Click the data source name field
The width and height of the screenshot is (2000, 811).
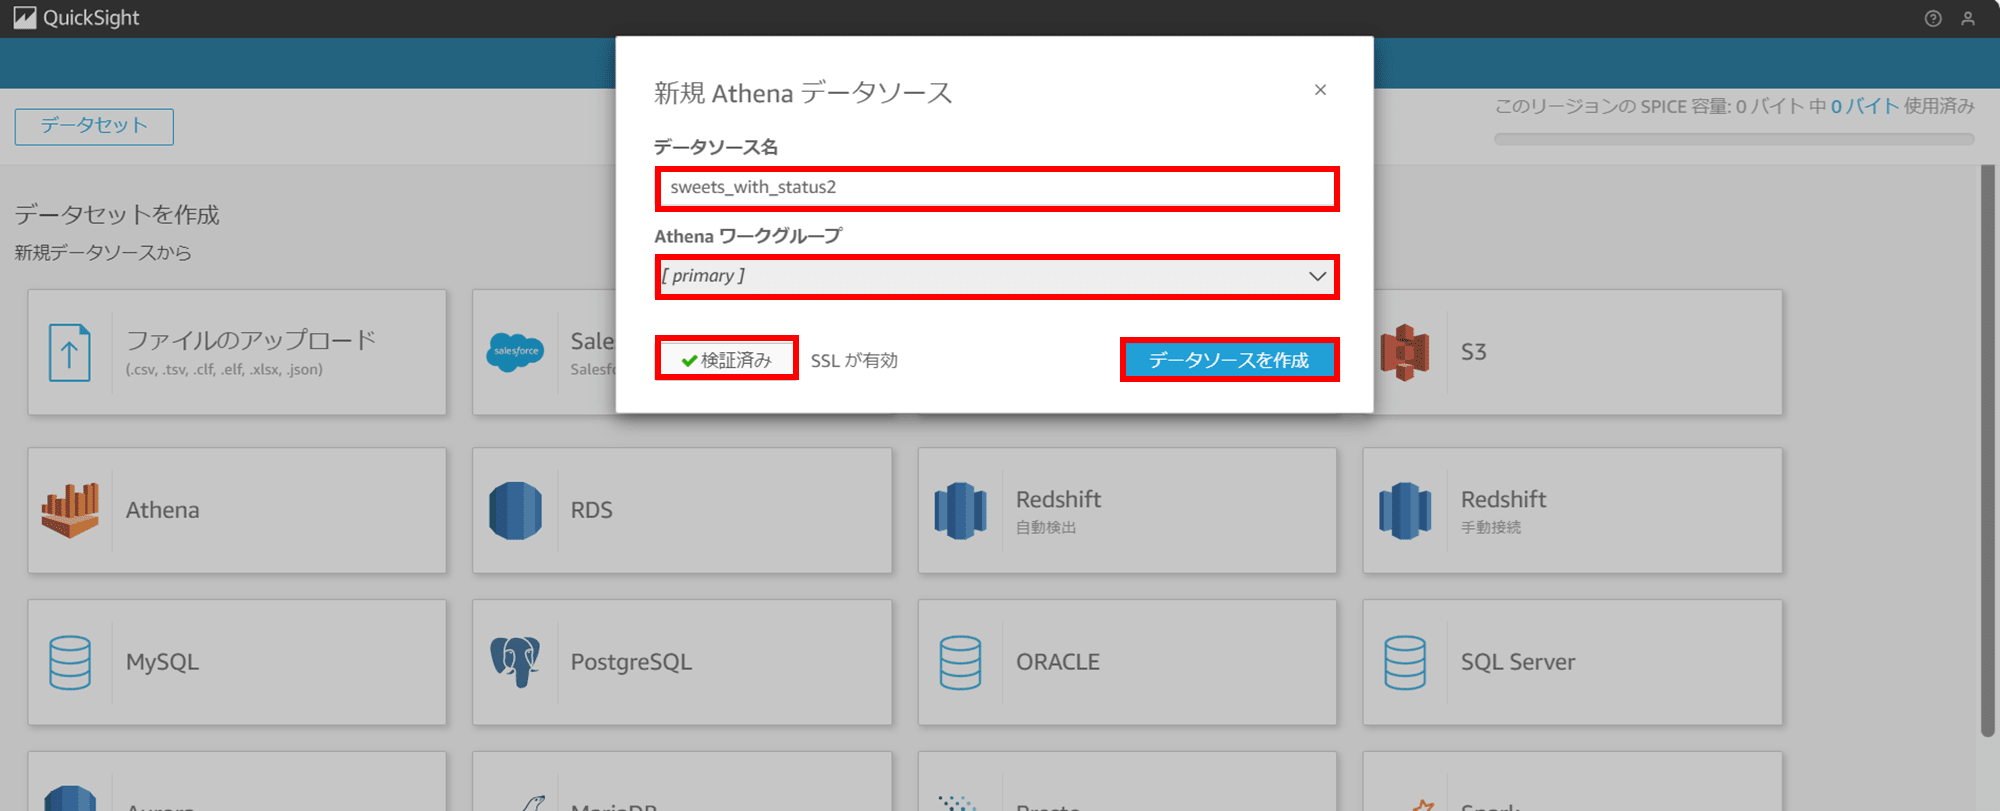[997, 188]
